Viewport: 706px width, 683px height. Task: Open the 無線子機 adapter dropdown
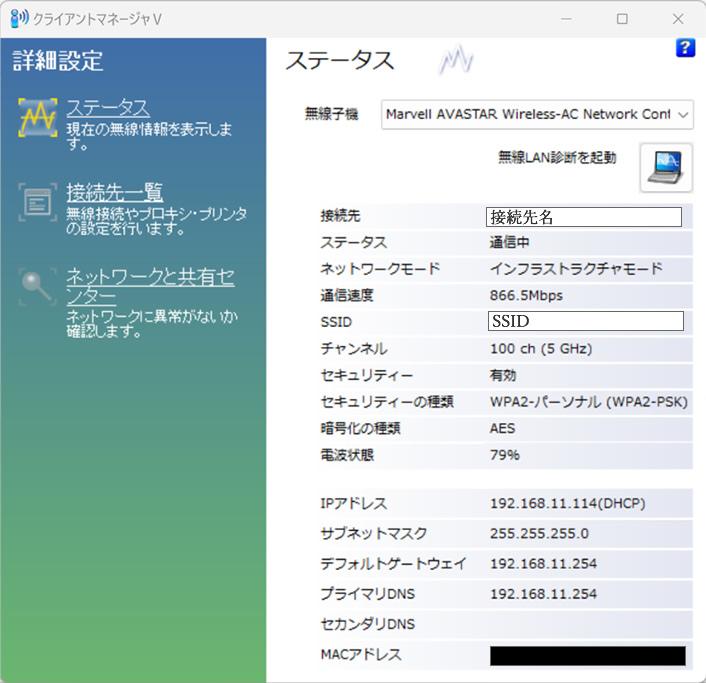(537, 115)
